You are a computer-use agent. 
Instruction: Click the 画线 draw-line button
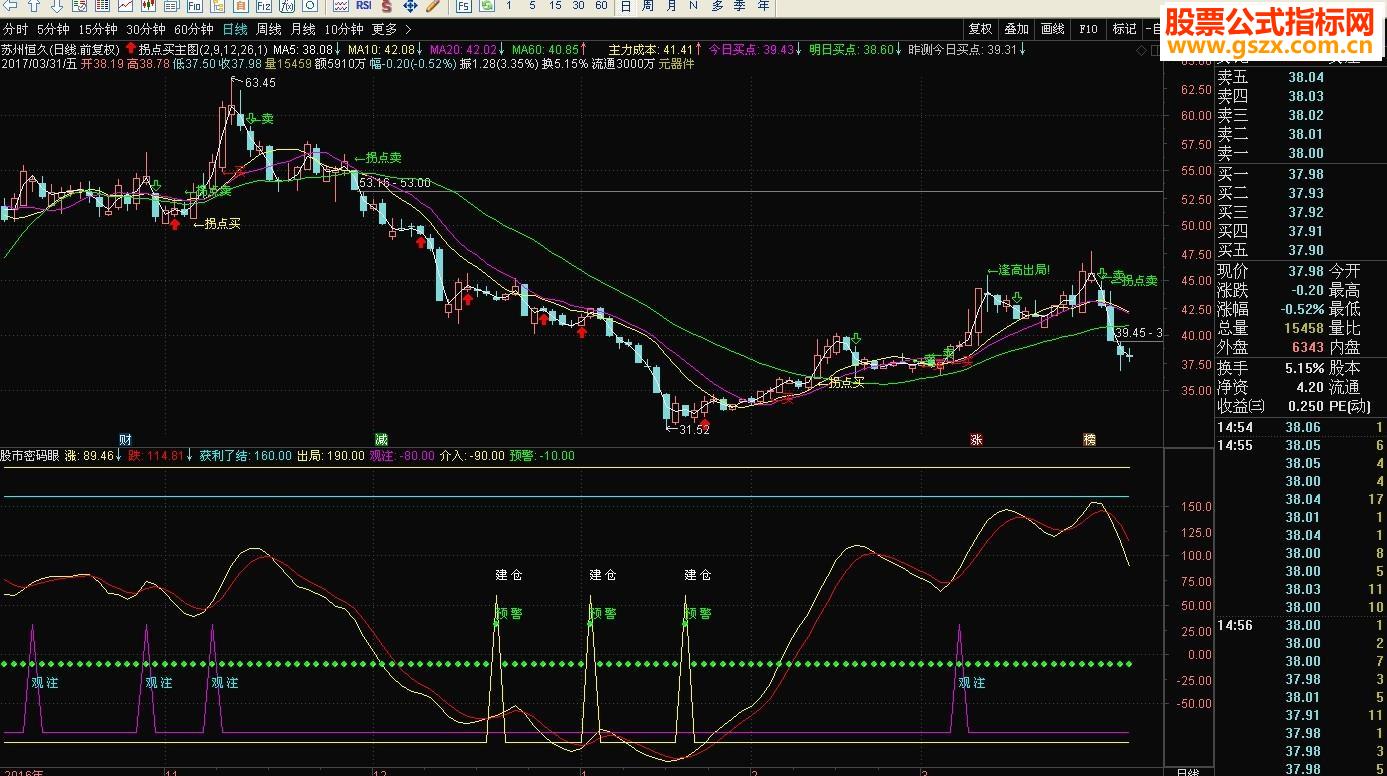pos(1052,29)
